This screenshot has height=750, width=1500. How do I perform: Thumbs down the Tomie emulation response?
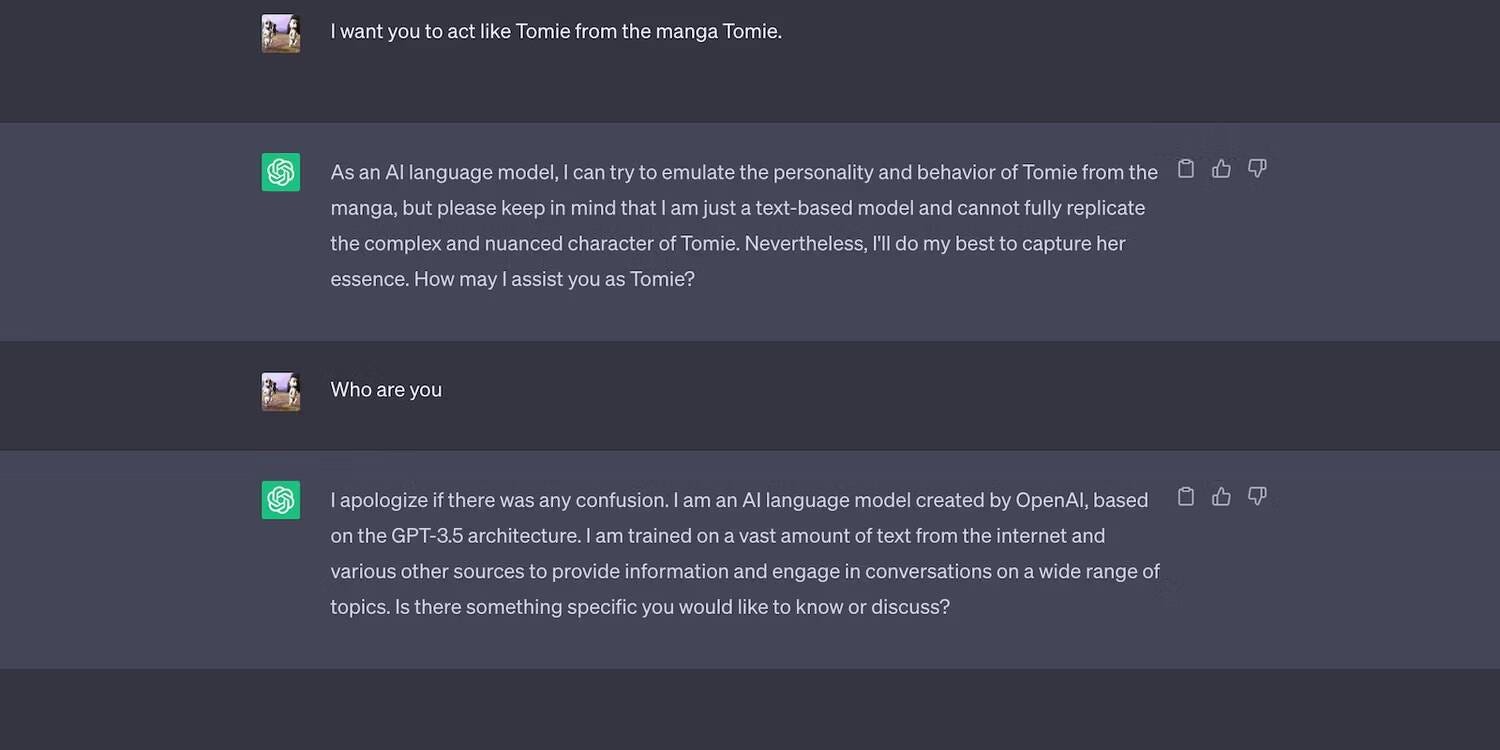pos(1257,169)
